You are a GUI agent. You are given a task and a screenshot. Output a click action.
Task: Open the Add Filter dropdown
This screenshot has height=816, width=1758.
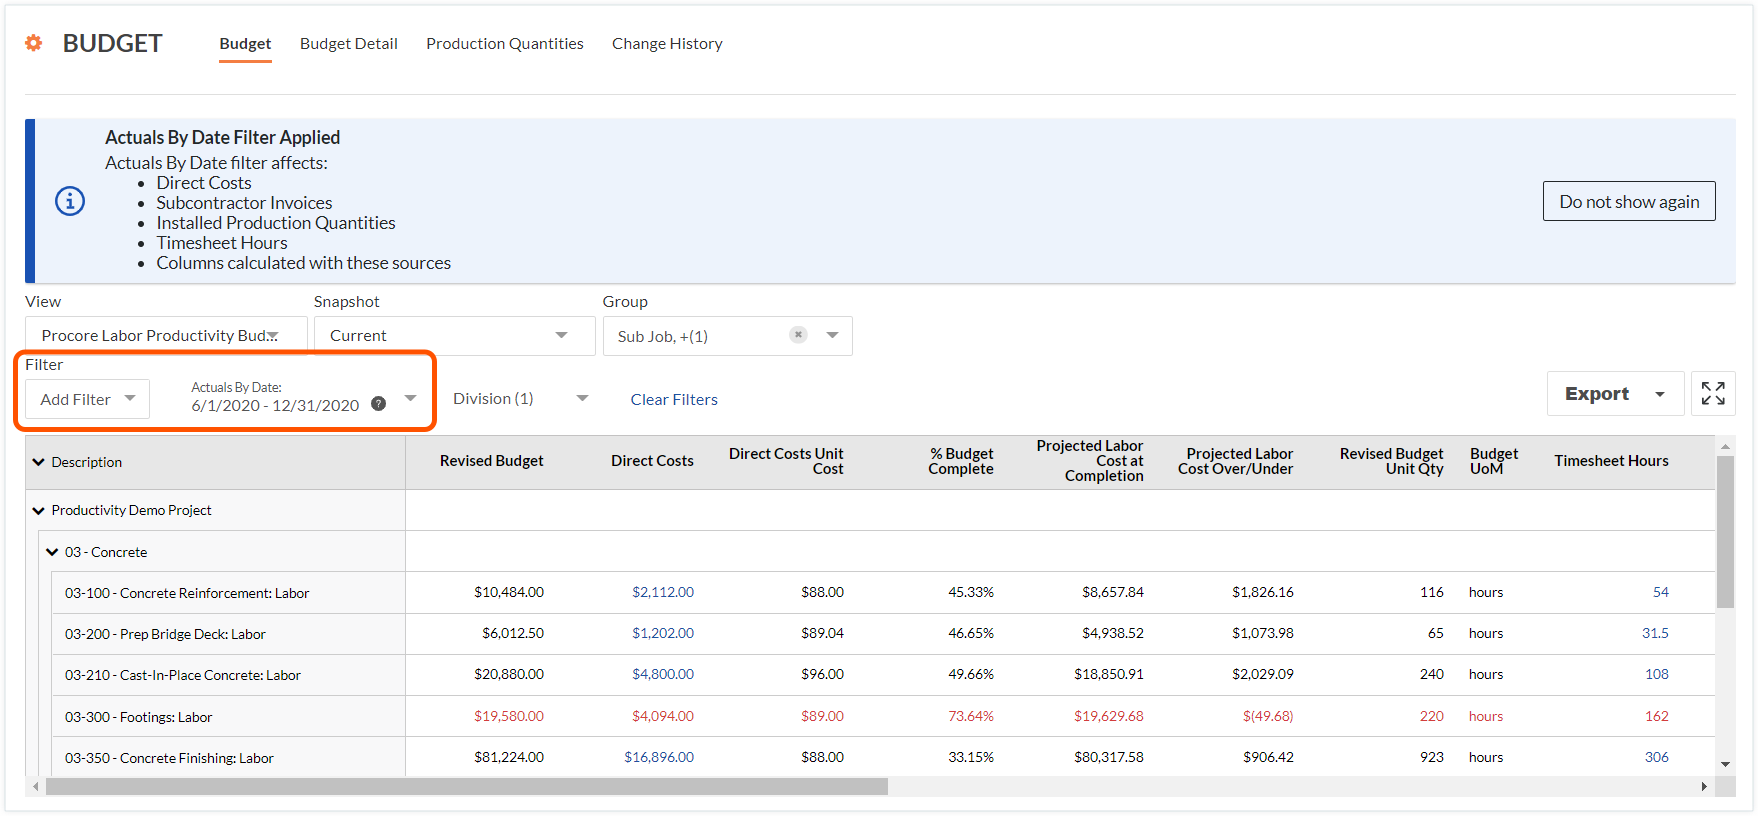(87, 399)
